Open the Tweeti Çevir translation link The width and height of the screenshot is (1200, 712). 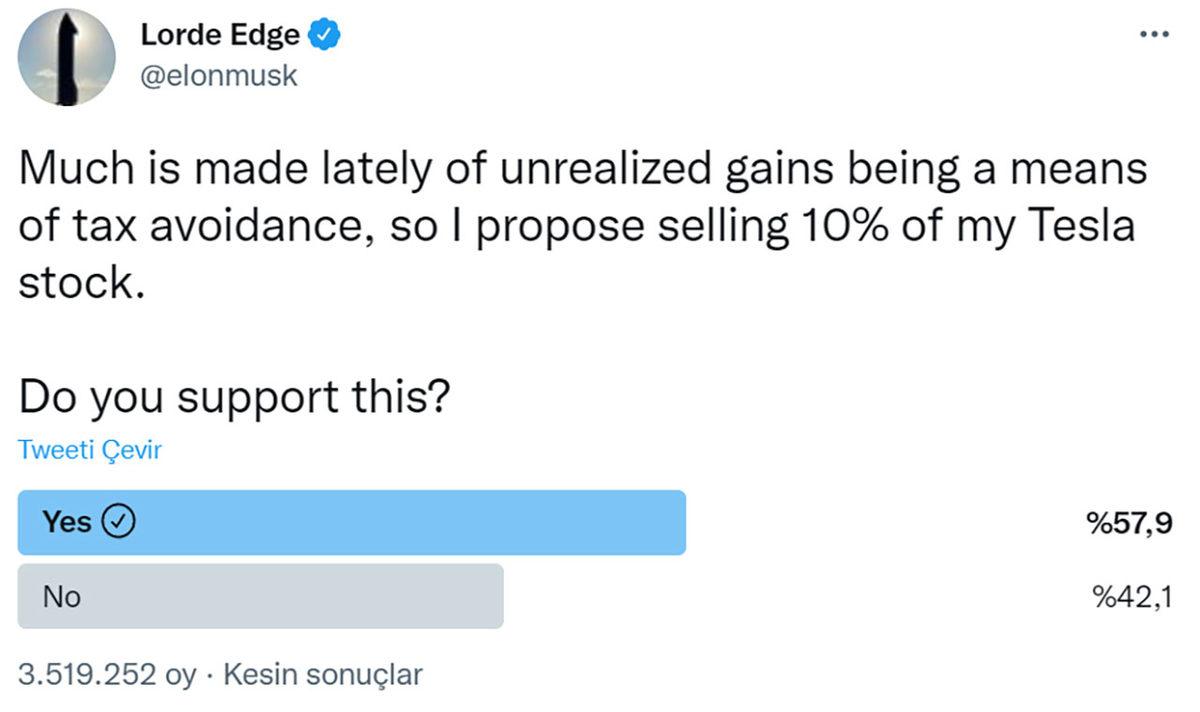point(88,449)
